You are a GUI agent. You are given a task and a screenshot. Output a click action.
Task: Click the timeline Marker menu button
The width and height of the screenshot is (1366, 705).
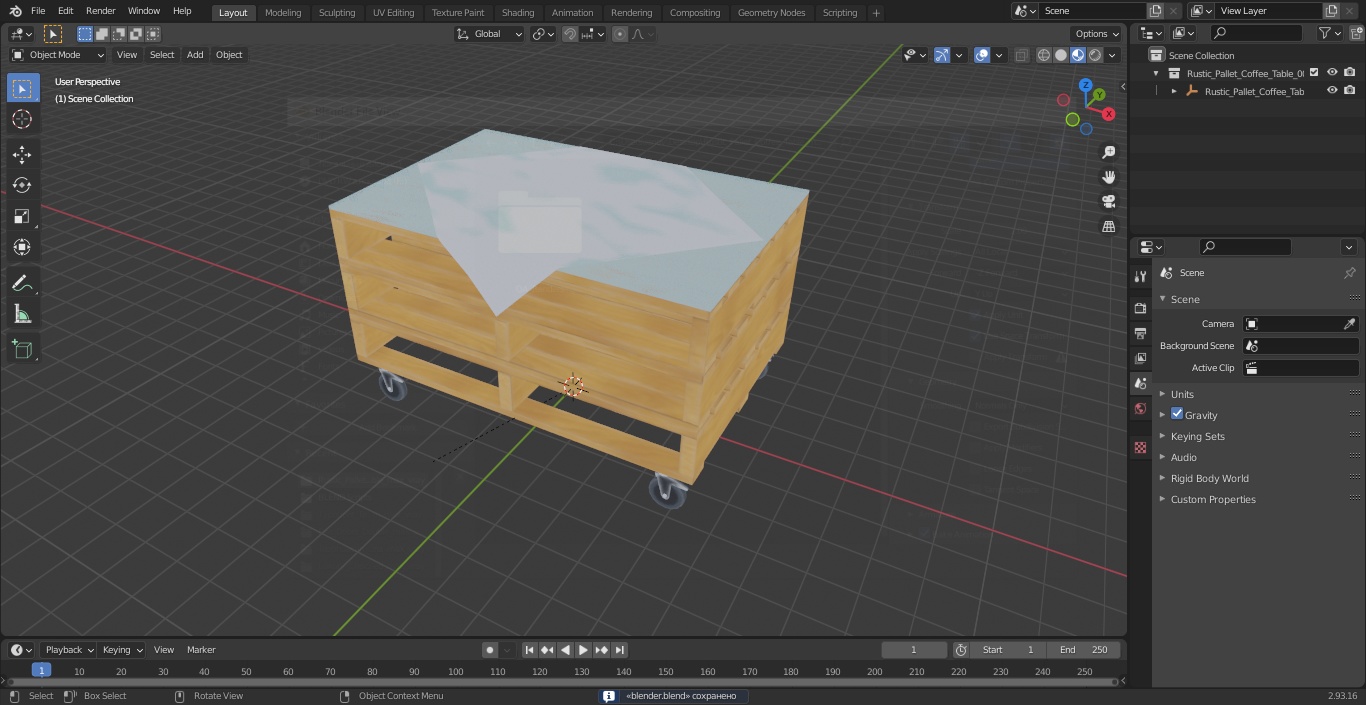click(x=201, y=650)
